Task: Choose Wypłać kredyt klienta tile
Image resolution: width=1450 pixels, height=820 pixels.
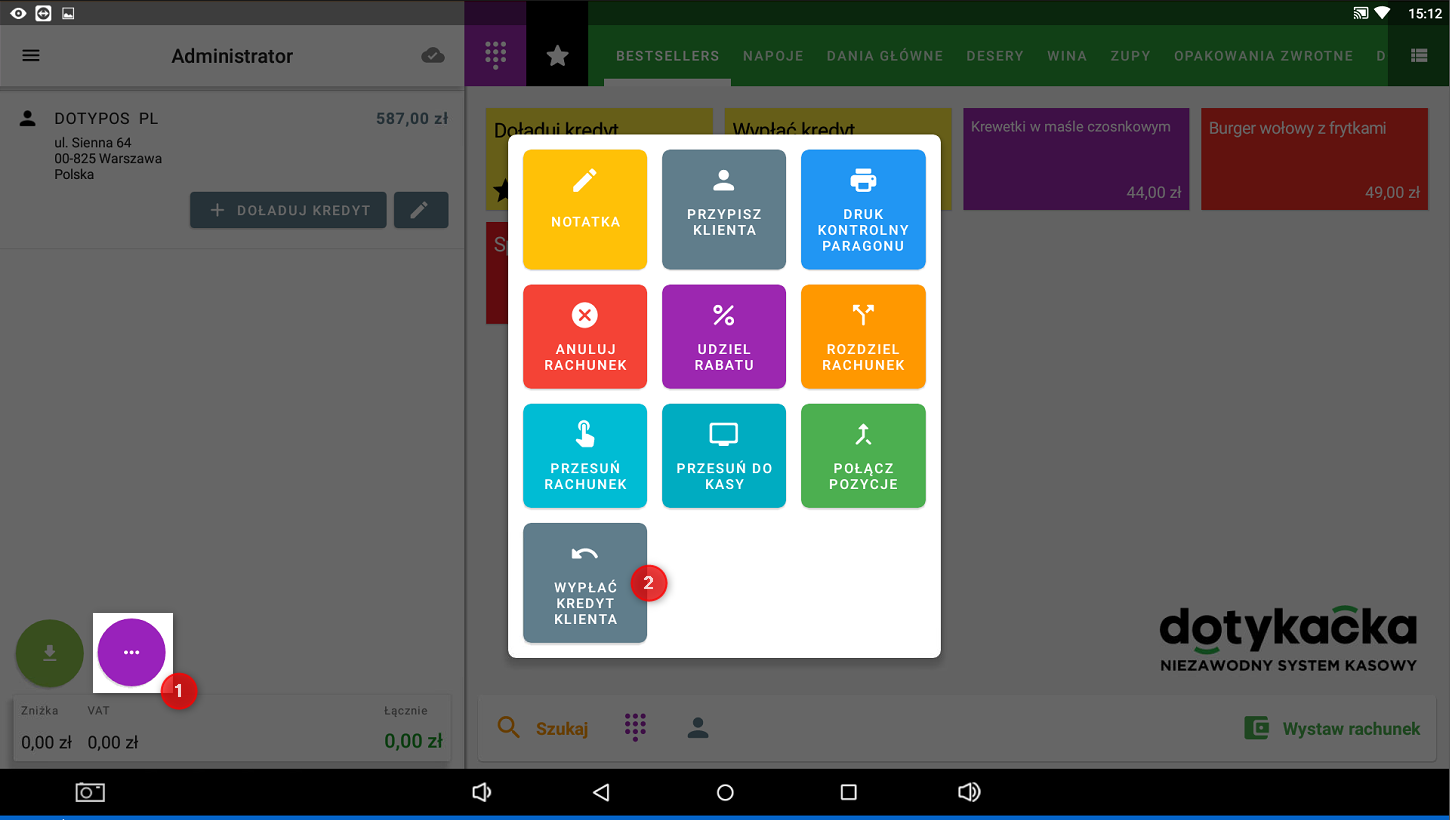Action: click(x=585, y=582)
